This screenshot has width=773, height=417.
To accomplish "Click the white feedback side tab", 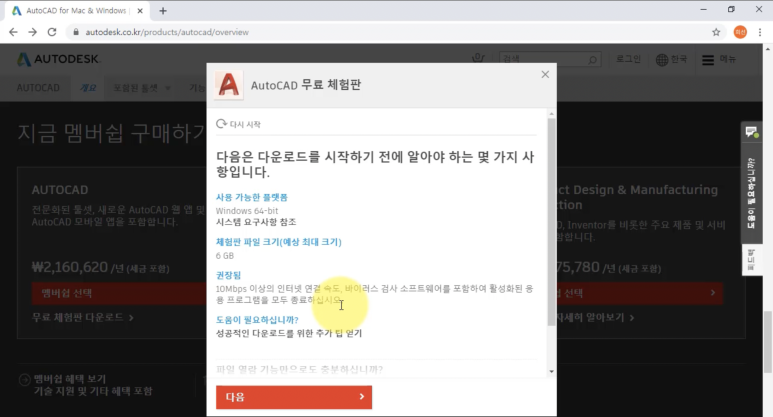I will pyautogui.click(x=751, y=260).
